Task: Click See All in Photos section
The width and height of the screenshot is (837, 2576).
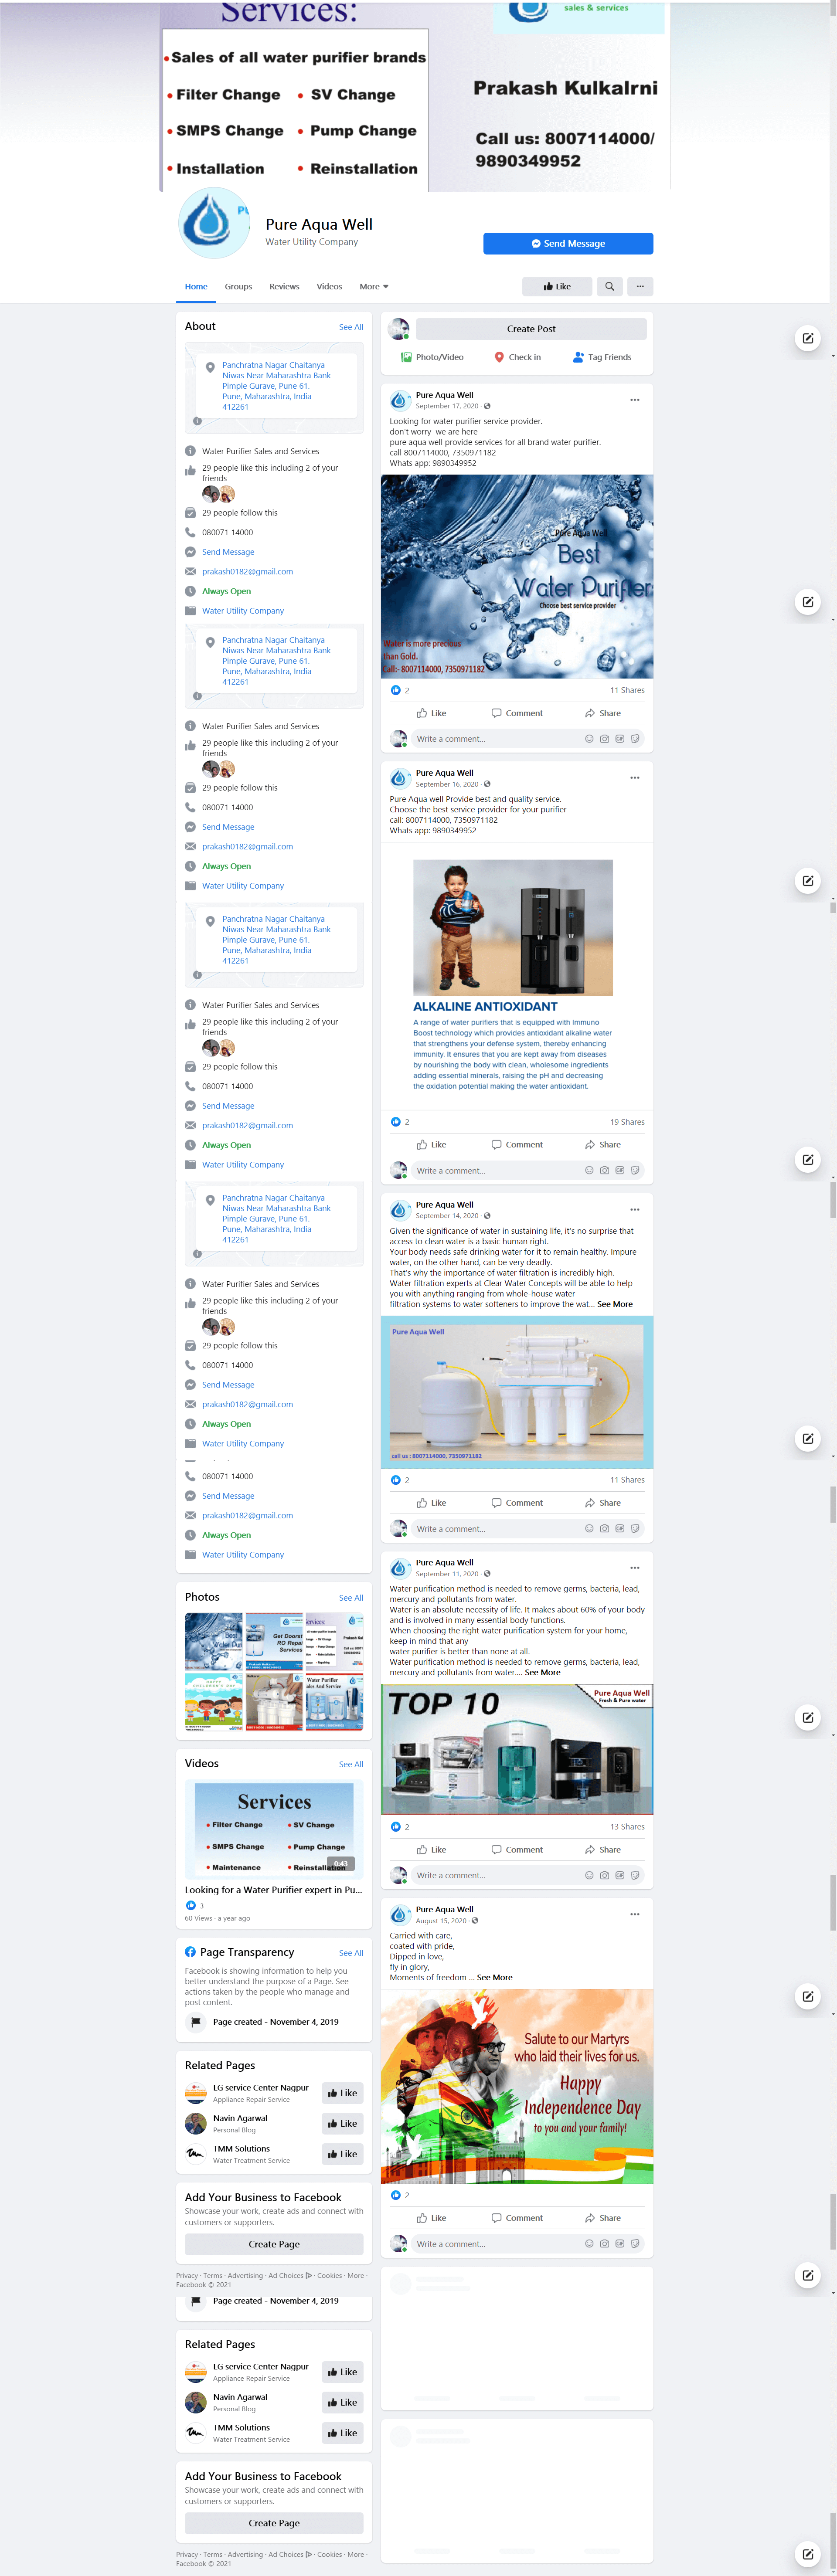Action: point(351,1598)
